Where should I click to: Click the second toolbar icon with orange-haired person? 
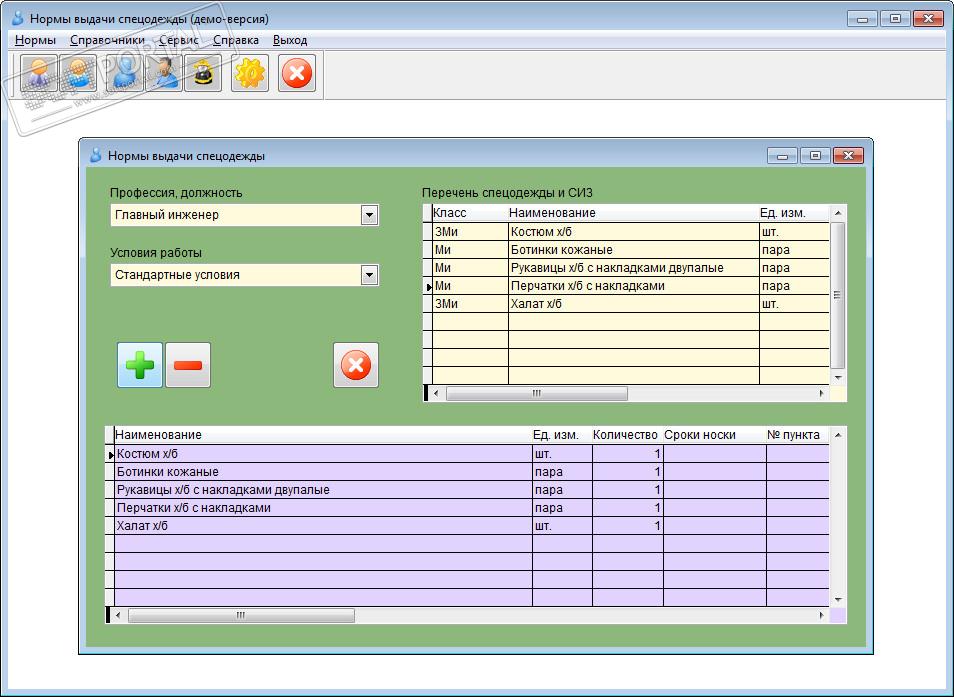coord(79,74)
